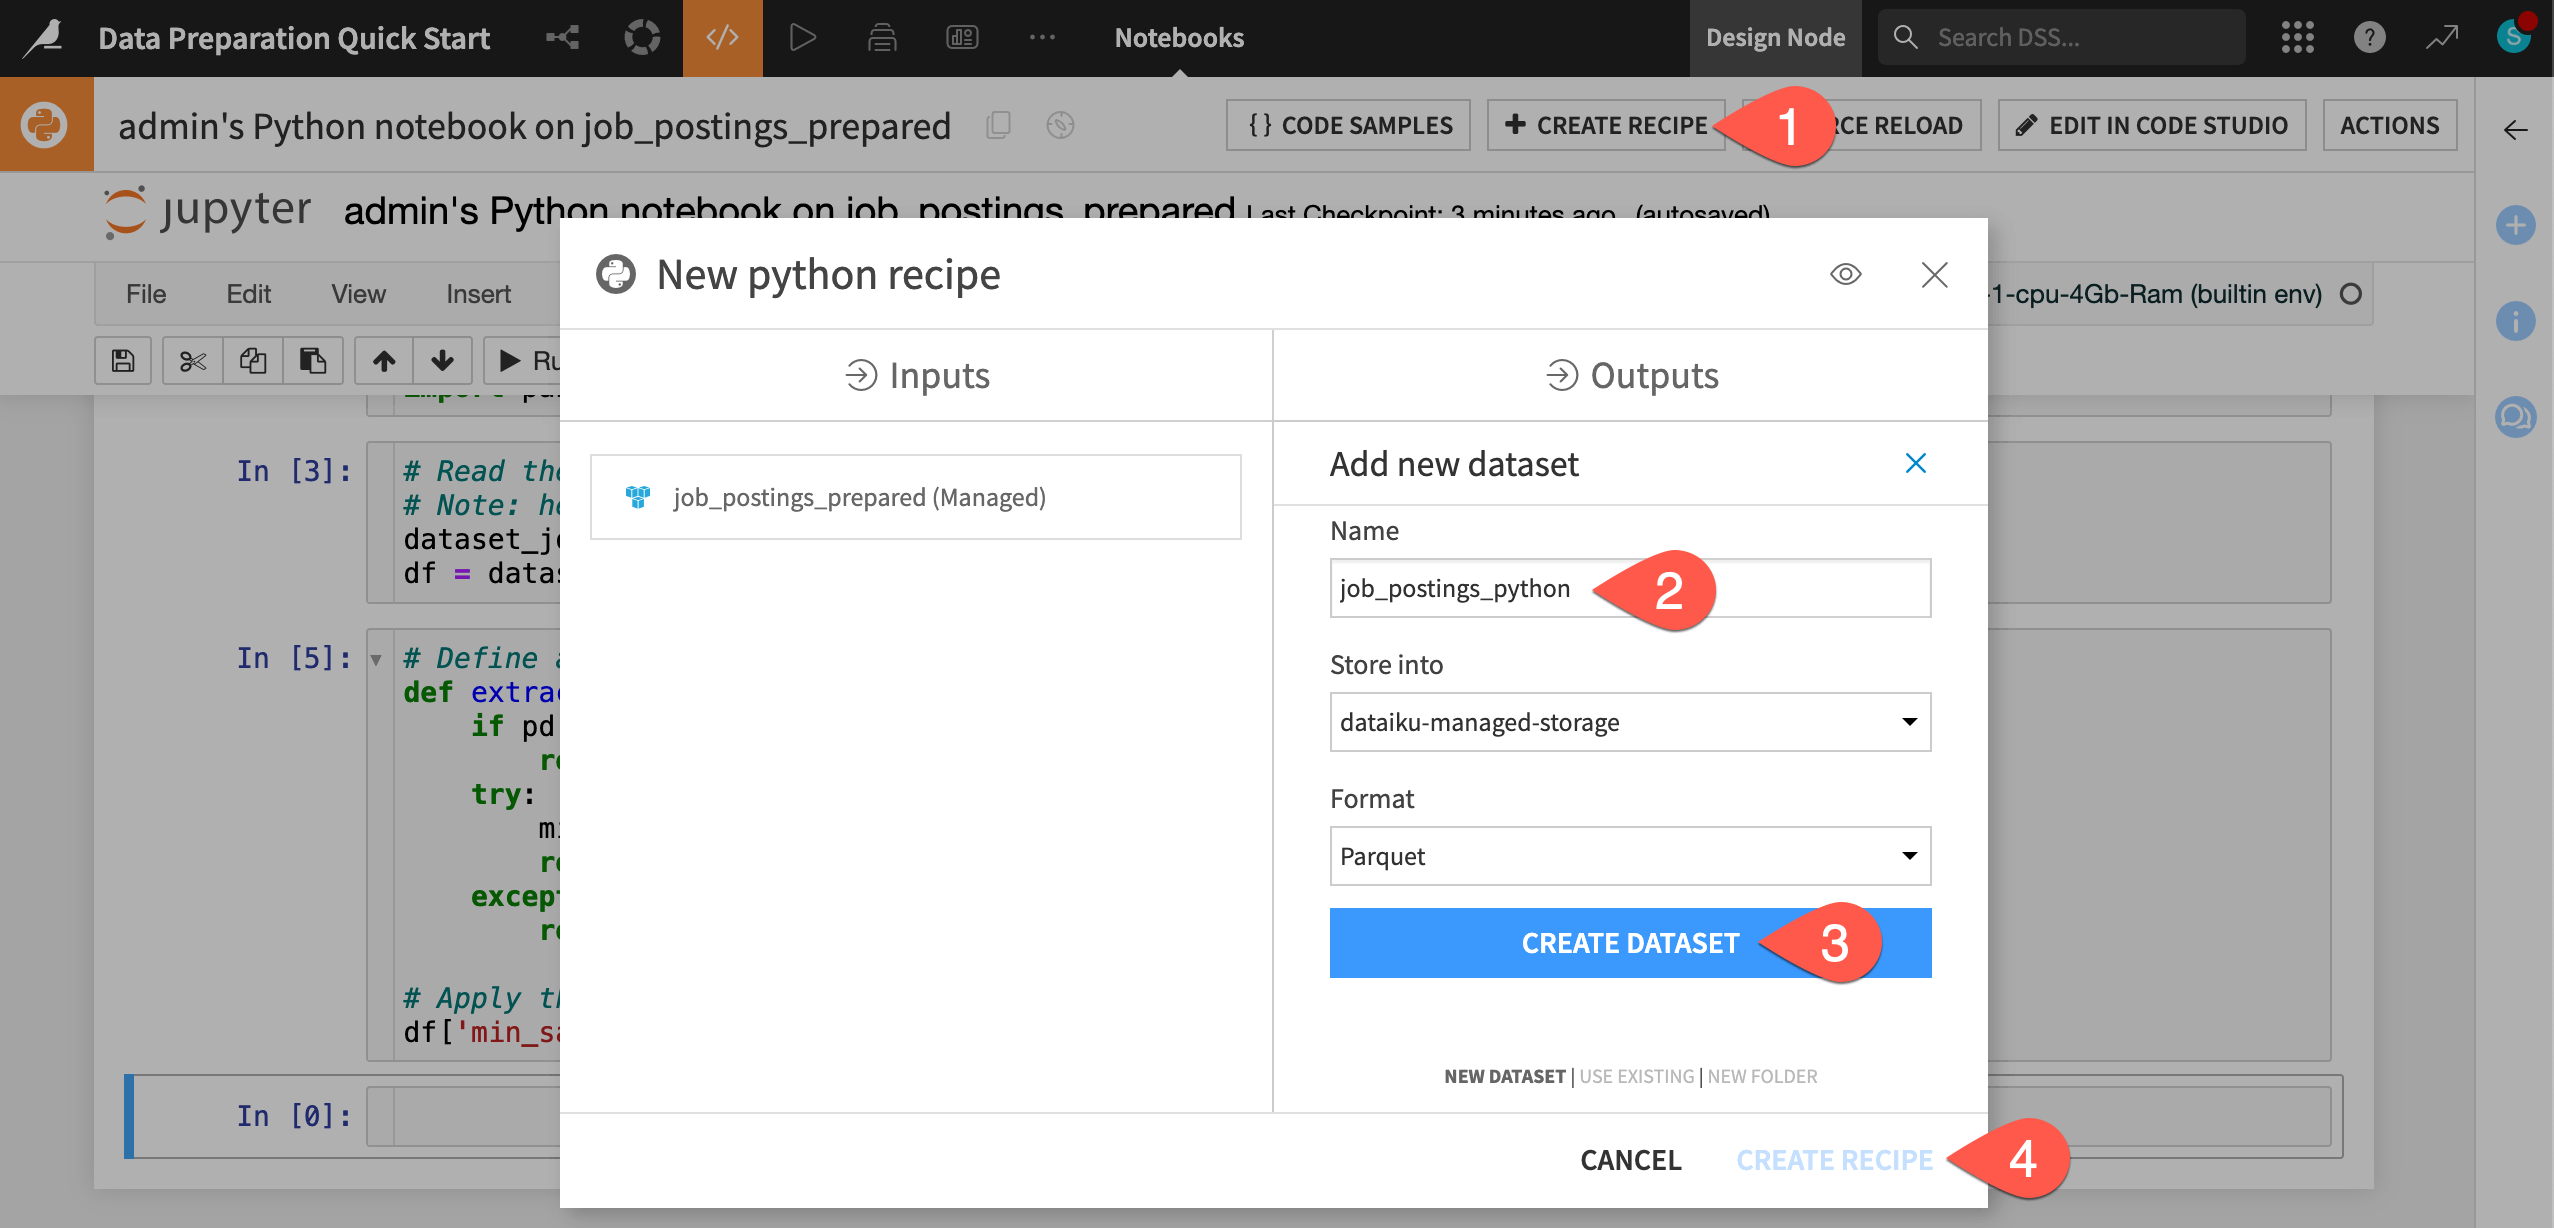
Task: Click the activity trend arrow icon
Action: click(x=2442, y=38)
